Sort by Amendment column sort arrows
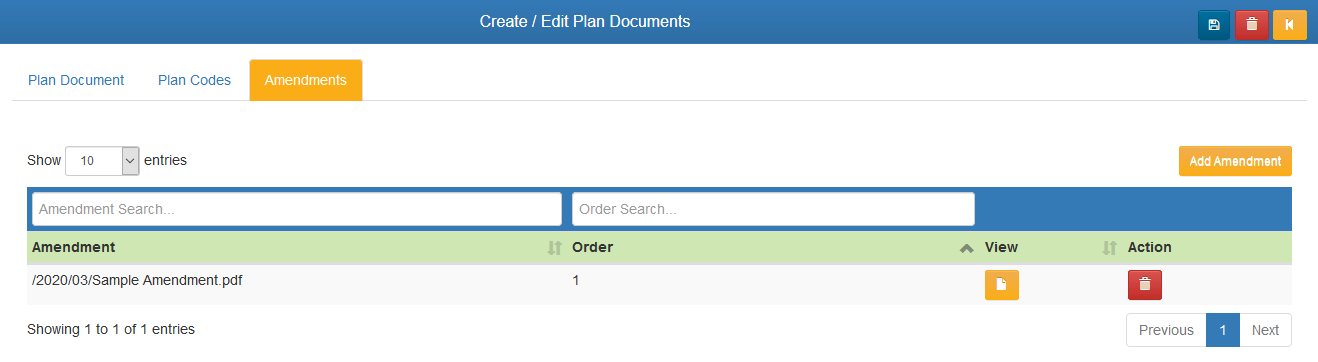1318x362 pixels. click(555, 248)
